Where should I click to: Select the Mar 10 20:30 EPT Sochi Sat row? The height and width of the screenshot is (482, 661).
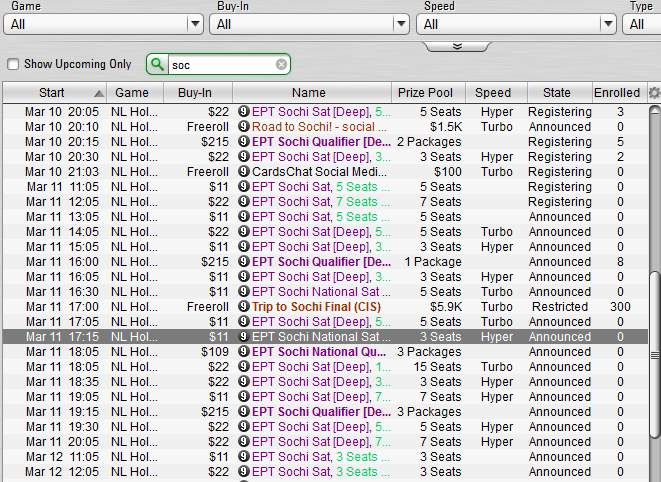tap(325, 157)
